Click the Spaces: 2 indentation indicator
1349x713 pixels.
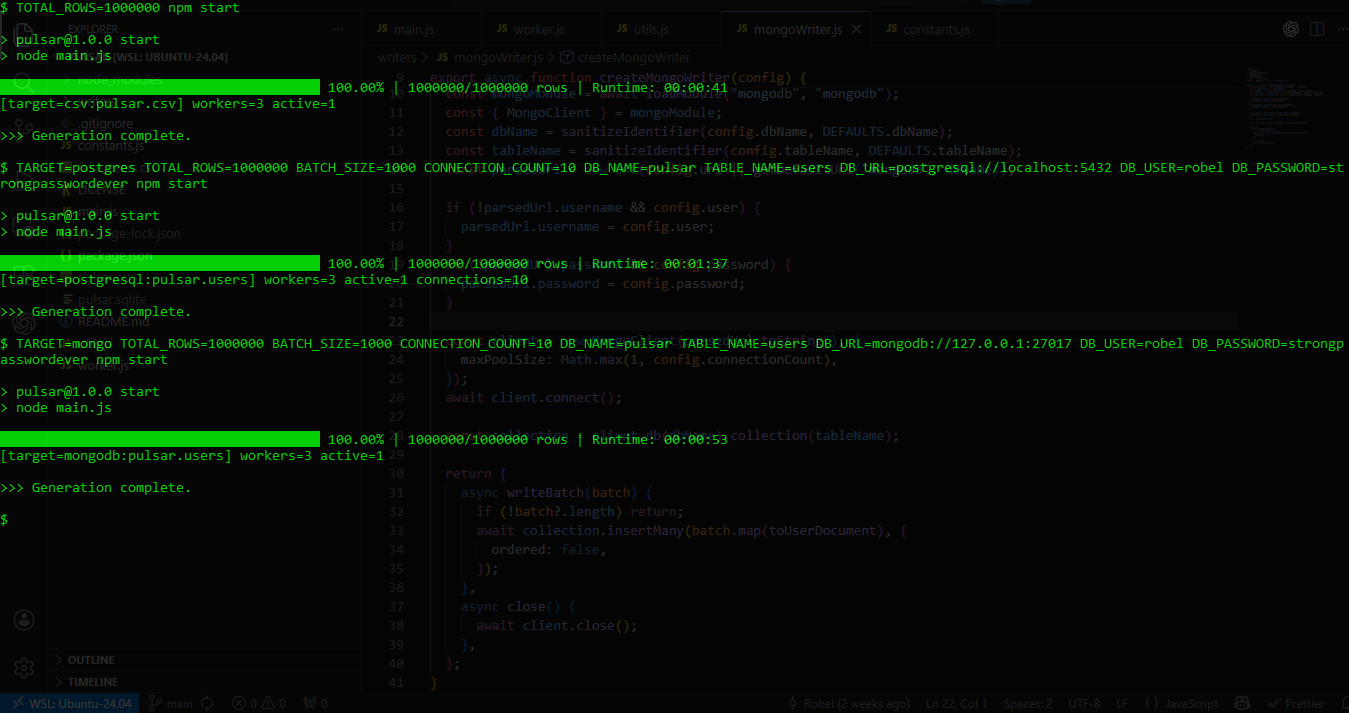coord(1027,703)
